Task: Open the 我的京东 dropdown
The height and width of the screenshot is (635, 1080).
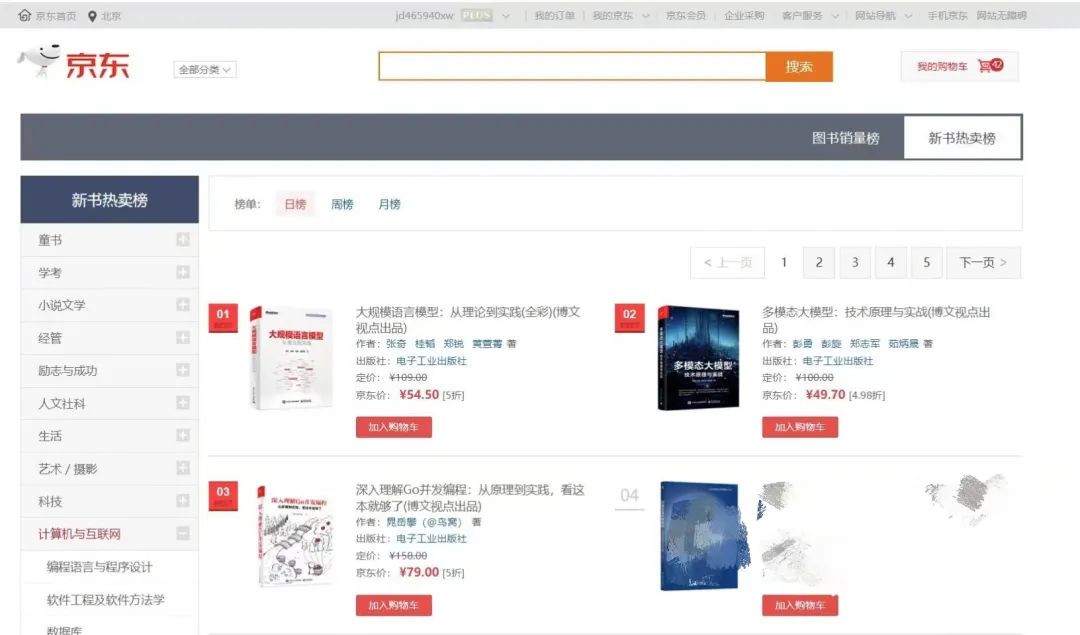Action: (x=621, y=16)
